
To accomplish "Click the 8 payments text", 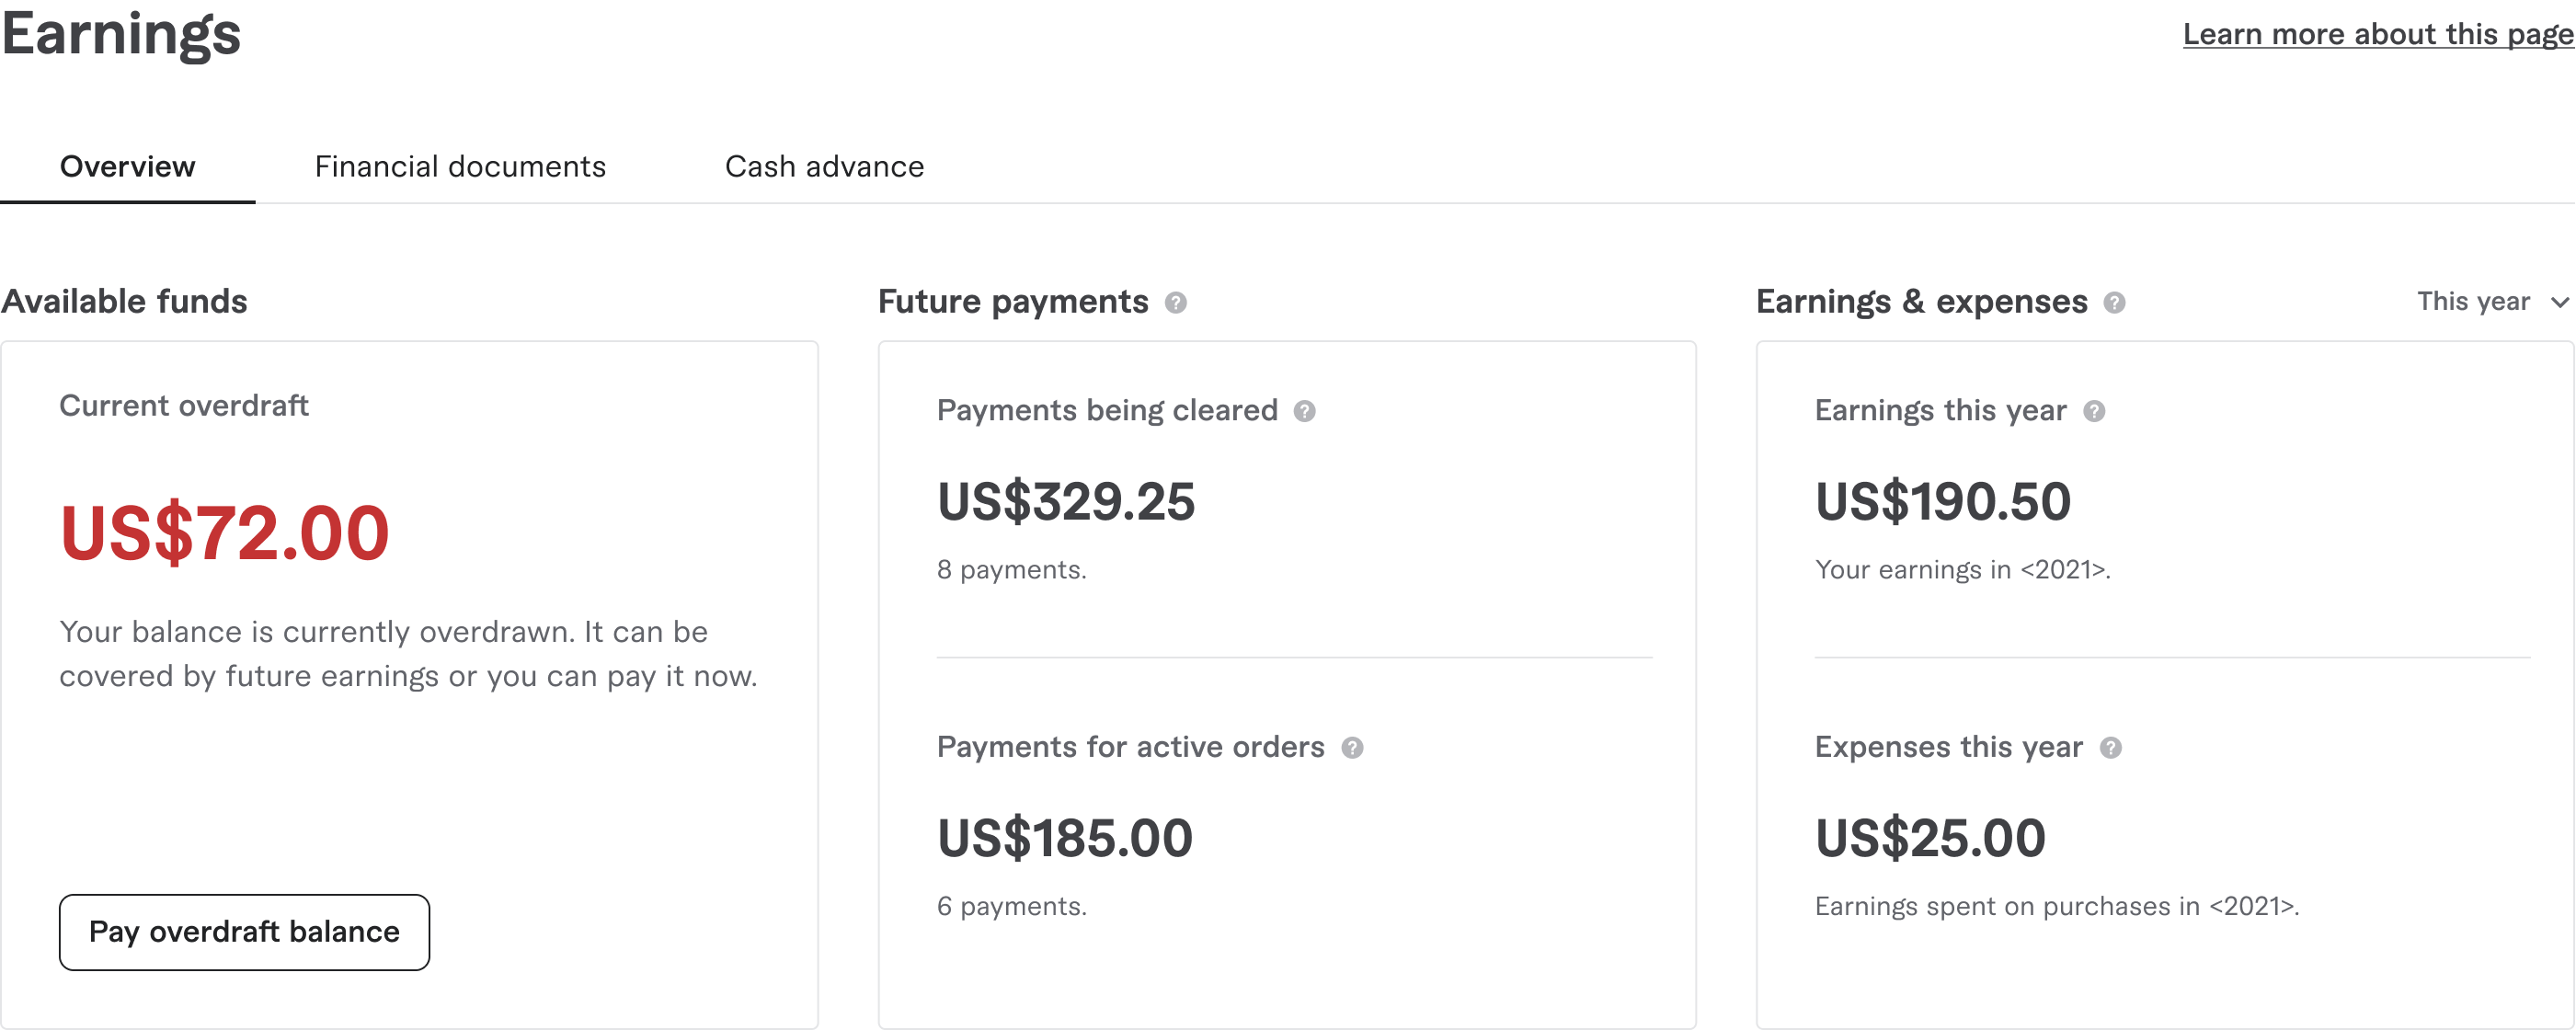I will (x=1011, y=570).
